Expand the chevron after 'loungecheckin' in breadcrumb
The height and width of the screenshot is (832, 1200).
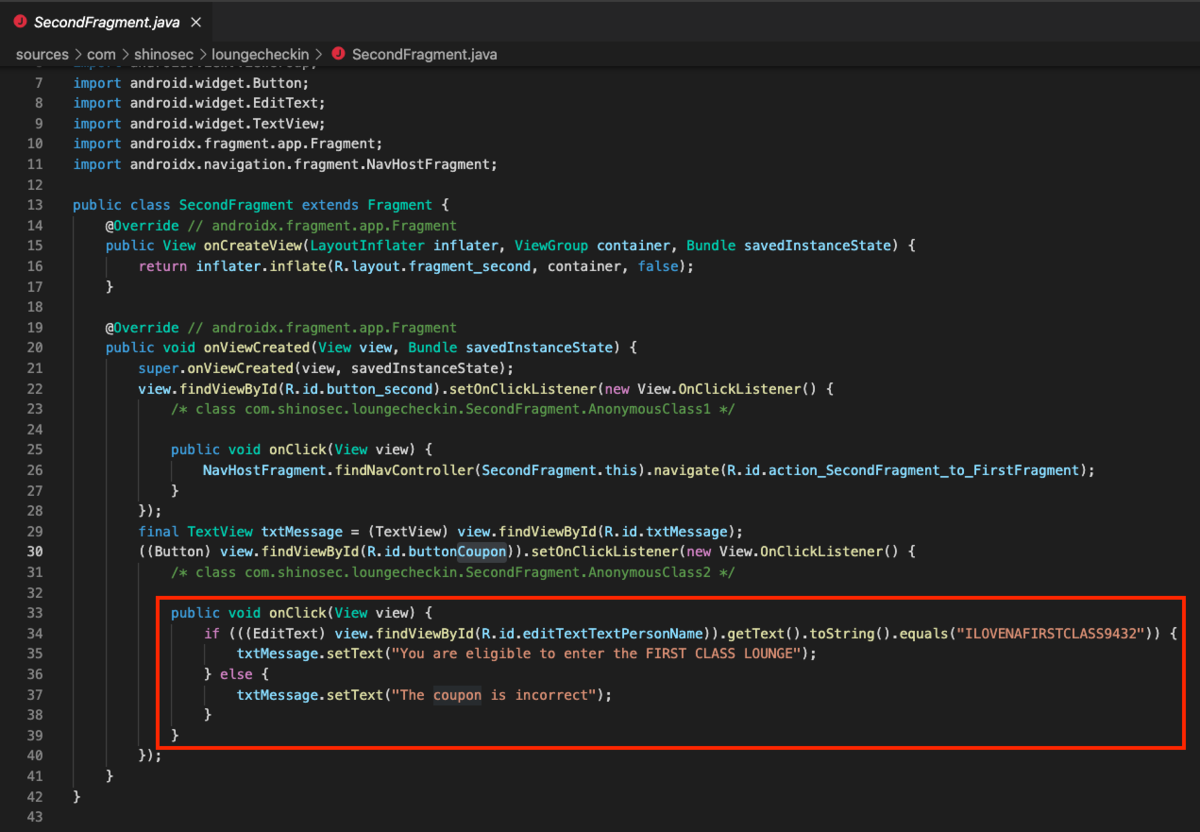pos(319,54)
